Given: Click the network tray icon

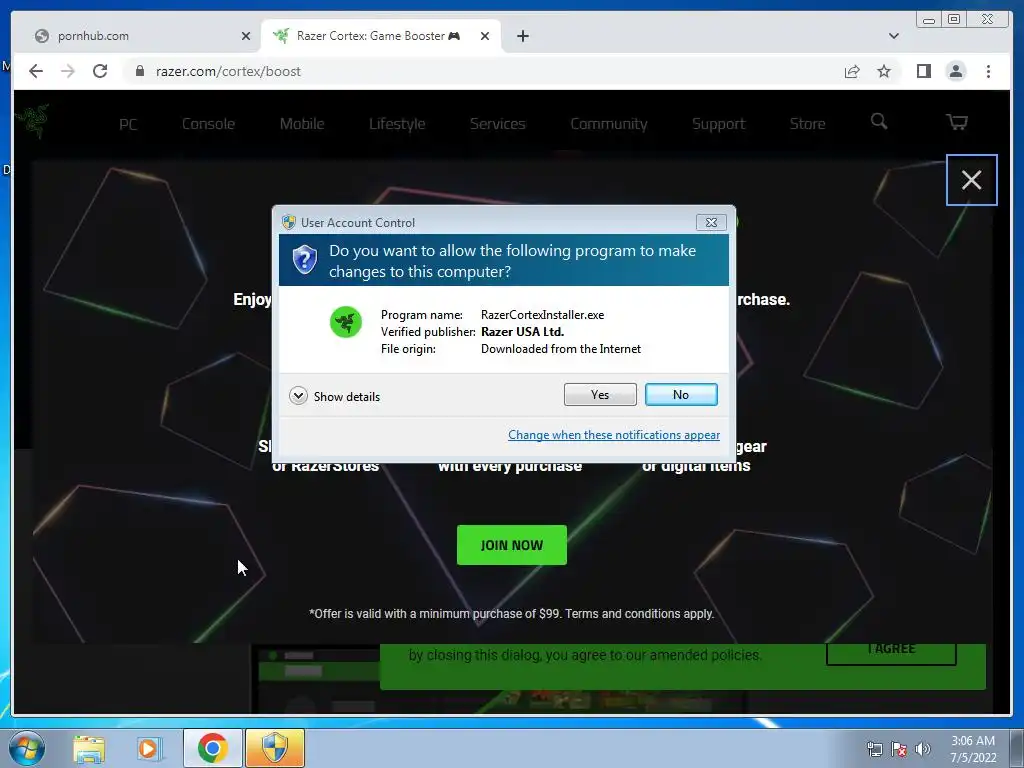Looking at the screenshot, I should [874, 749].
